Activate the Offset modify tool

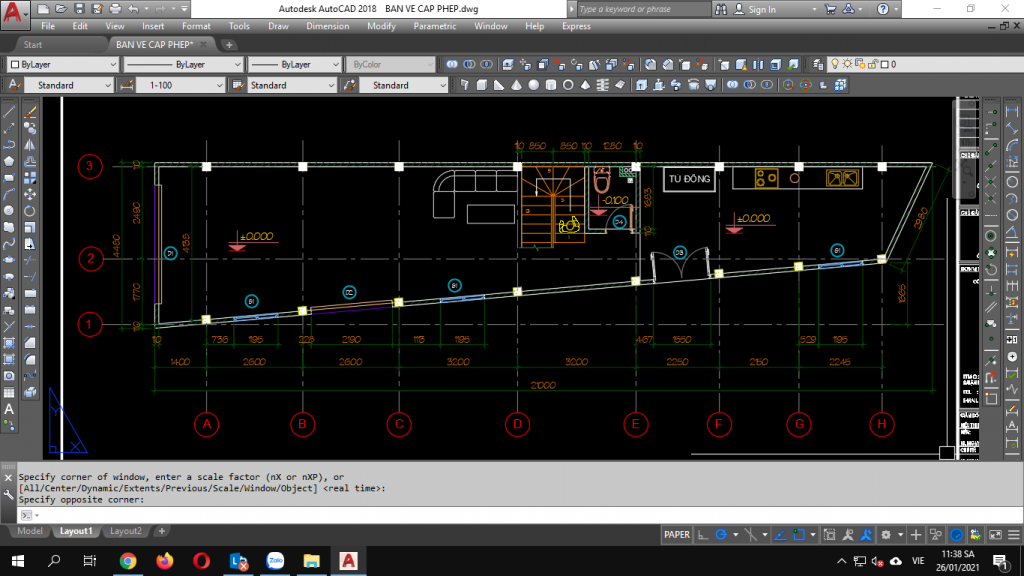(x=30, y=161)
